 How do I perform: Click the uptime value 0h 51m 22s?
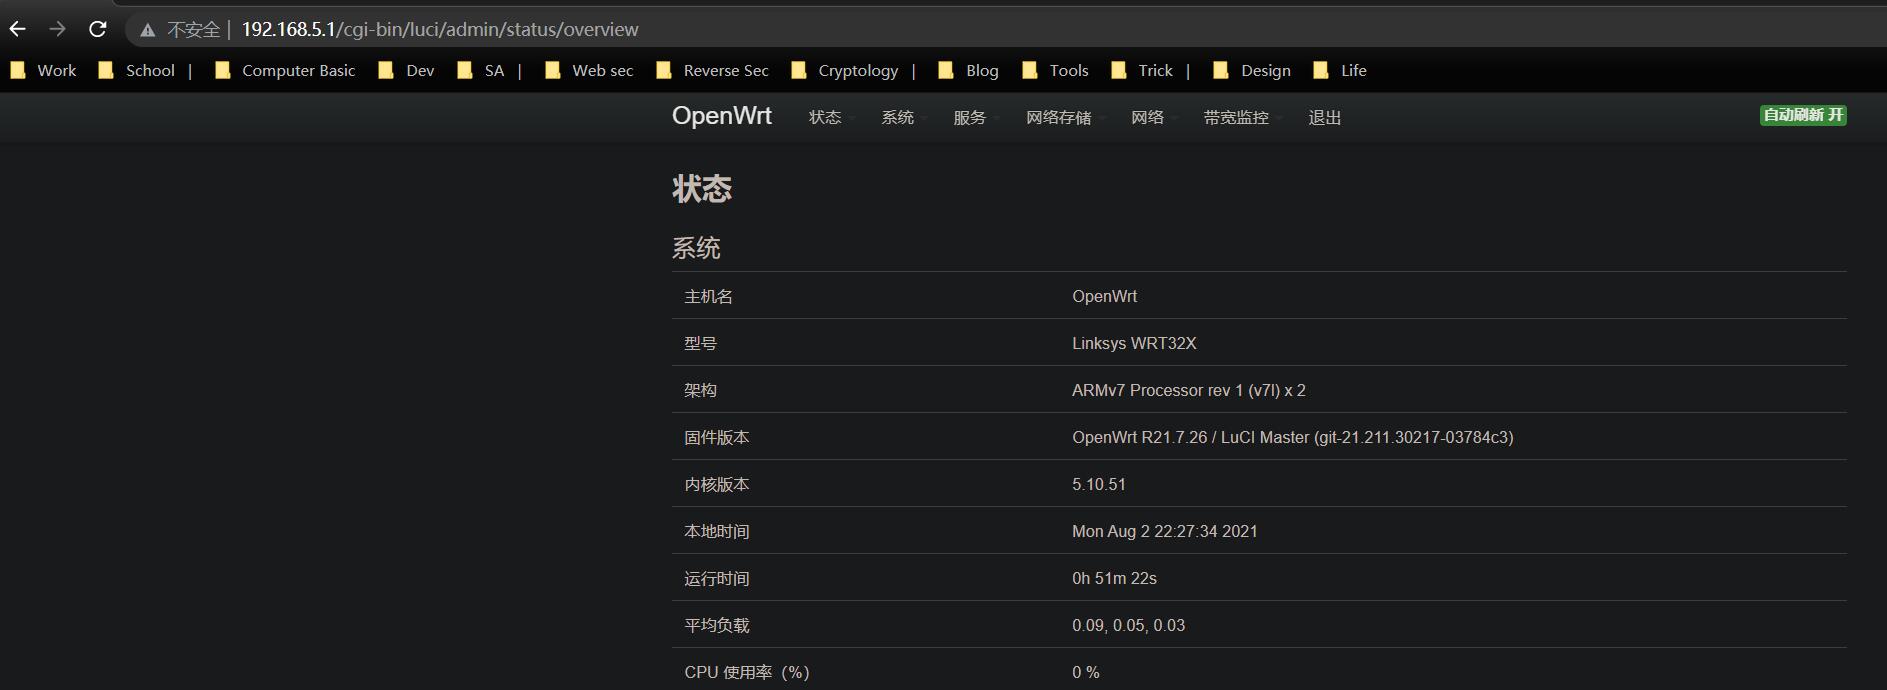click(1114, 578)
